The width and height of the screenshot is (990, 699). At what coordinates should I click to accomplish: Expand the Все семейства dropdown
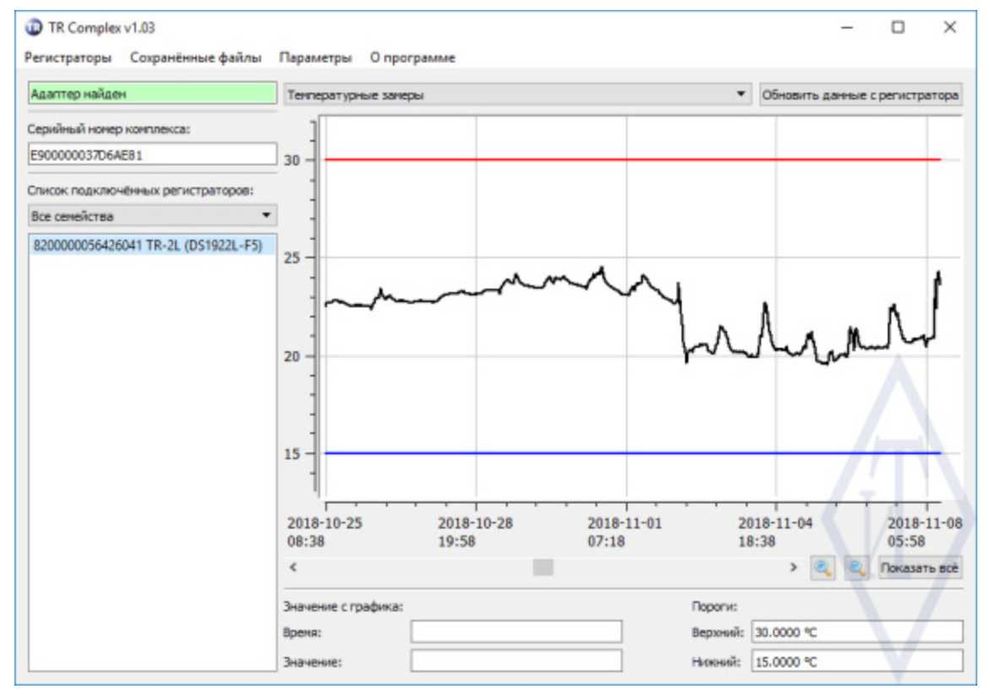[152, 216]
